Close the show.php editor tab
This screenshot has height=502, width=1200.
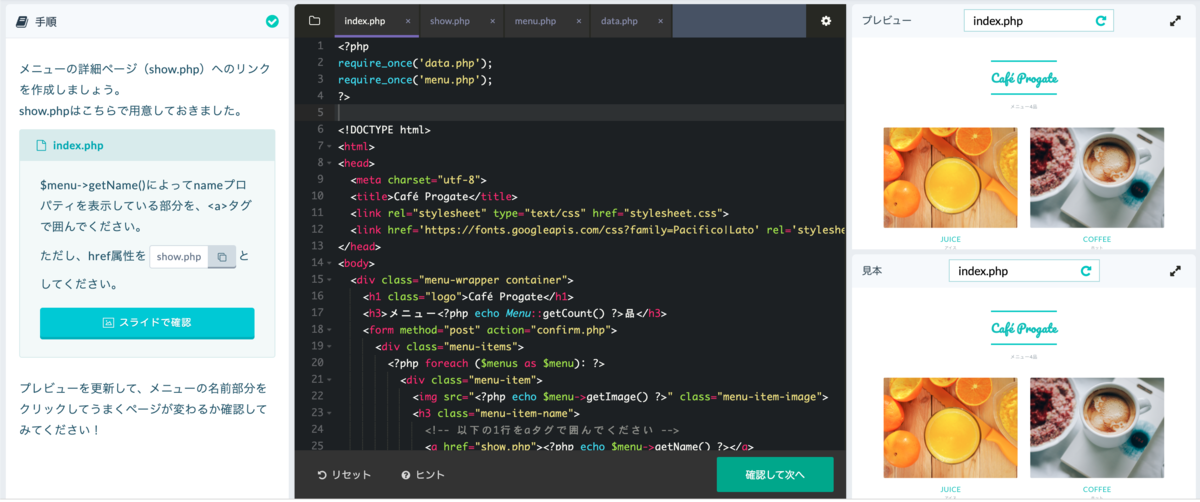click(x=493, y=21)
